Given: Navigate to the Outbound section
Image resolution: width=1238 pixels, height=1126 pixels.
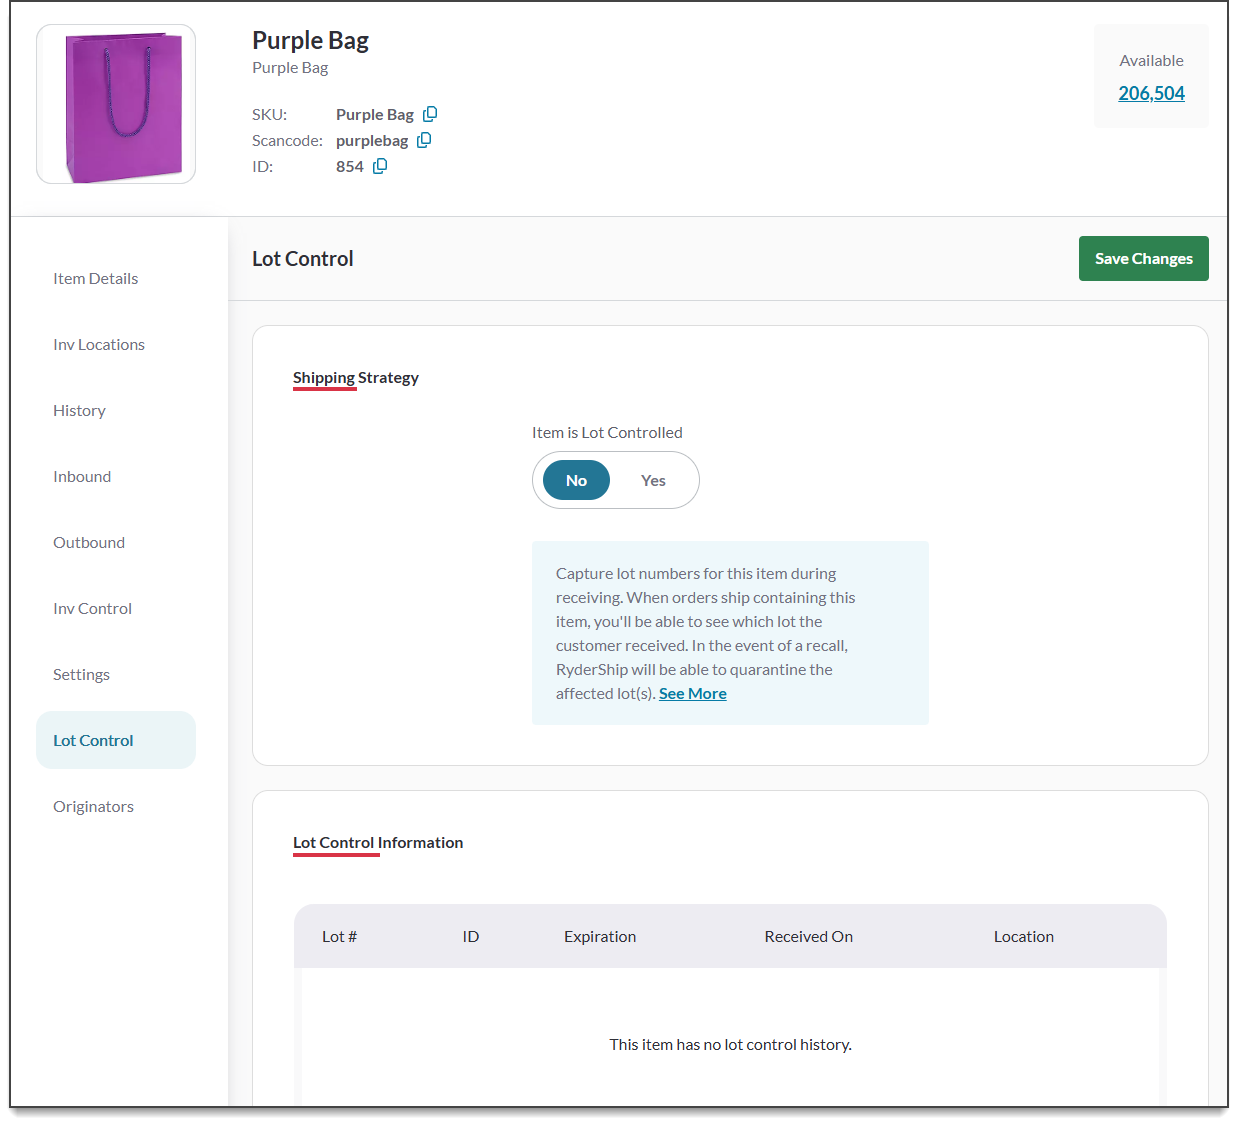Looking at the screenshot, I should [89, 542].
